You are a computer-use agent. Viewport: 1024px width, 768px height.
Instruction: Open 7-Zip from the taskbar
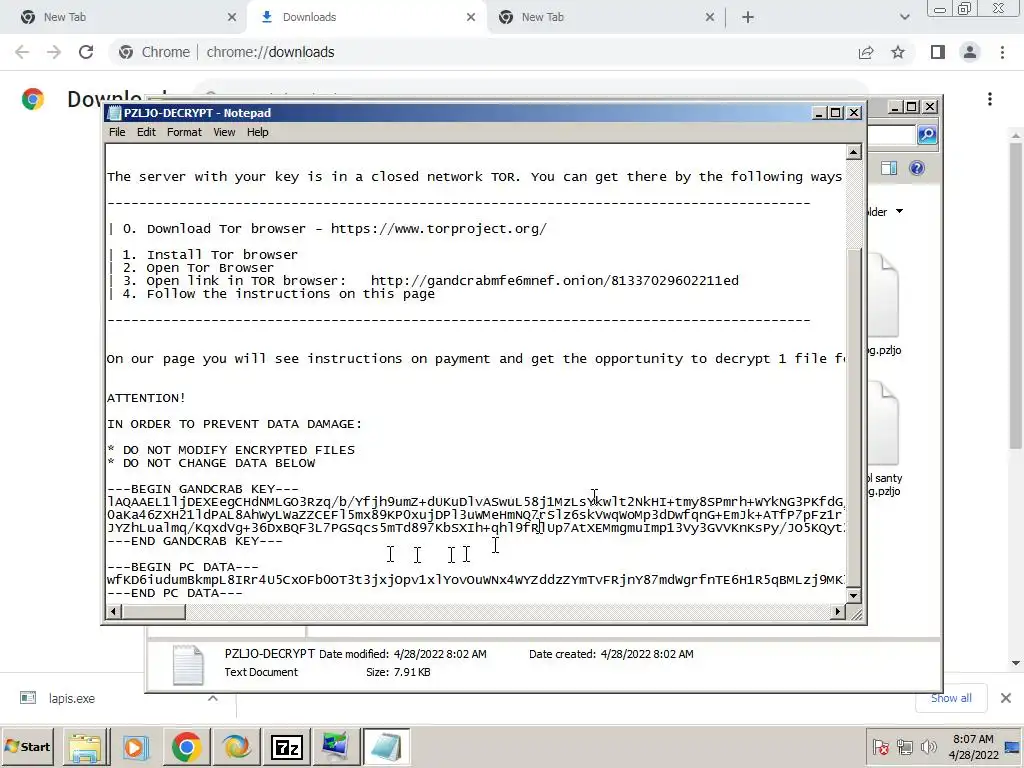tap(287, 747)
